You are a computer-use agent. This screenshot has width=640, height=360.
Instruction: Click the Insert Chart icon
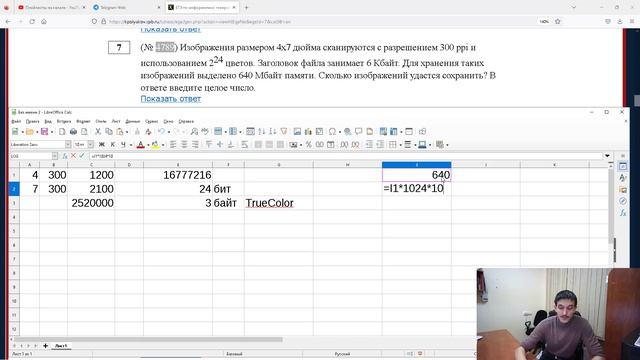coord(308,131)
